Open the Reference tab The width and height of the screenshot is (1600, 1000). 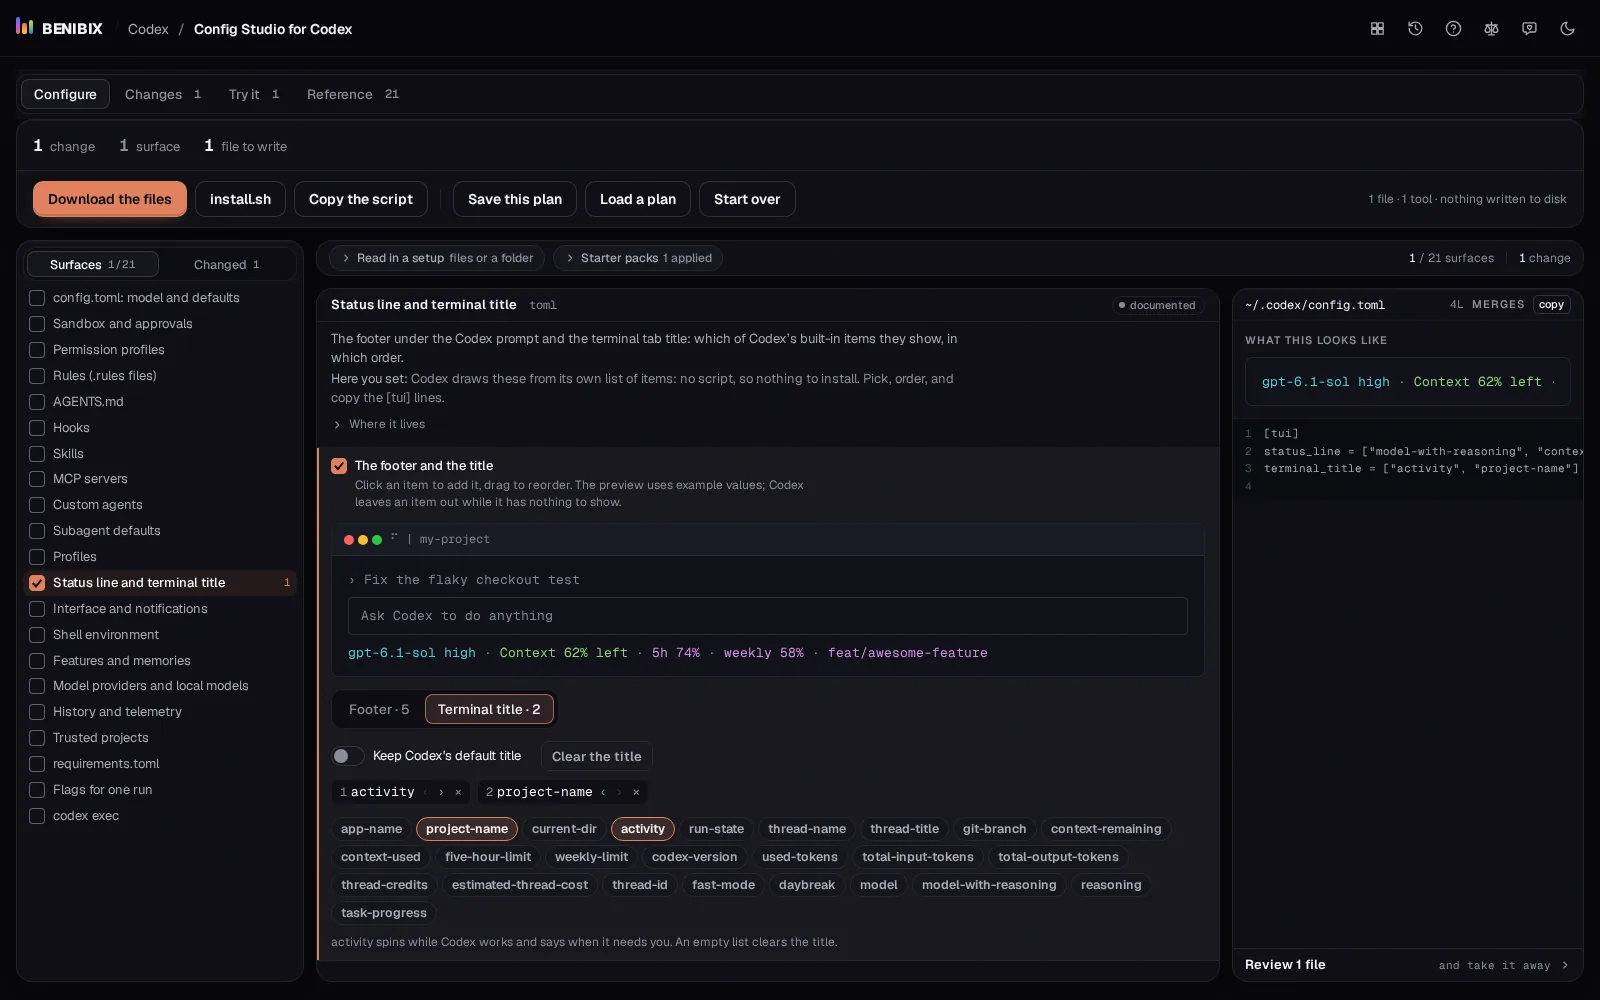point(353,94)
